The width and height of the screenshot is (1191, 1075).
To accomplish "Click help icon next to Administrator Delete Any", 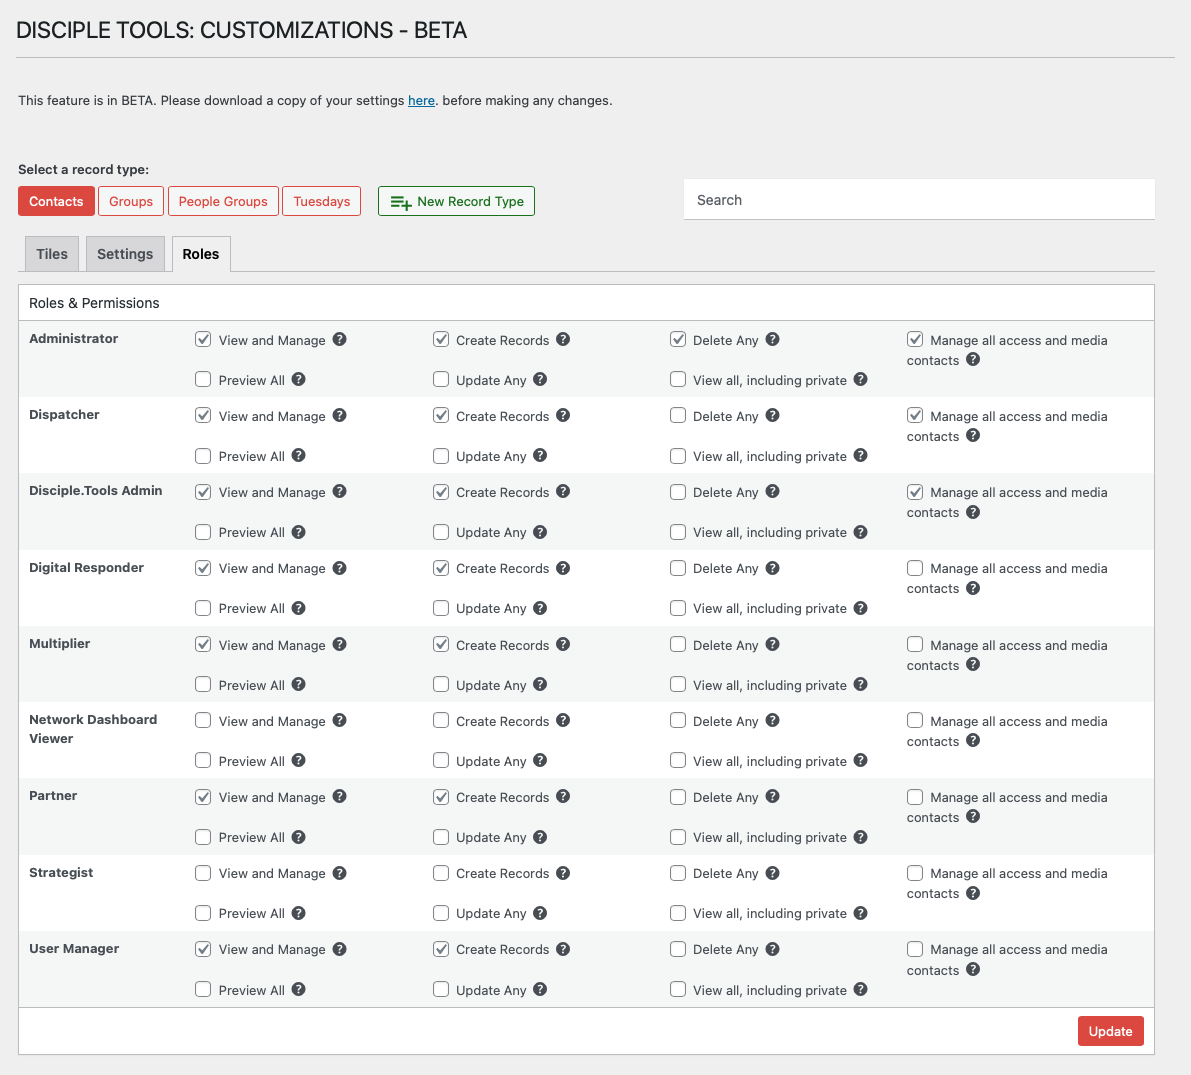I will [x=773, y=340].
